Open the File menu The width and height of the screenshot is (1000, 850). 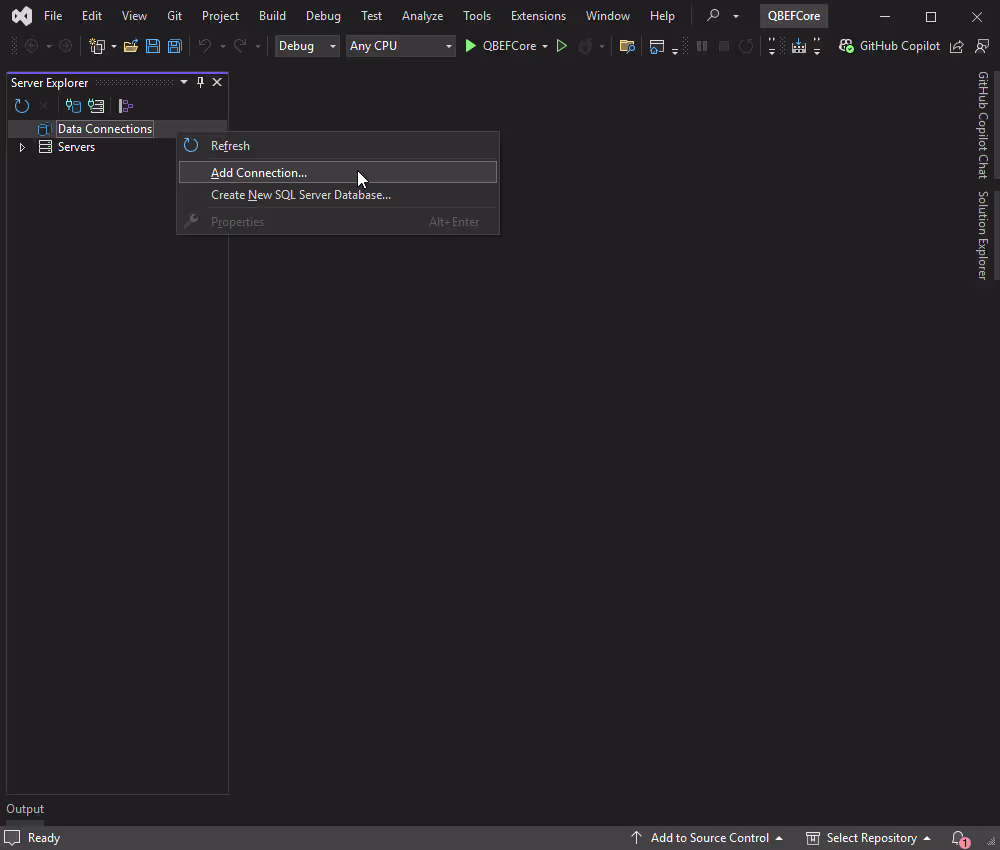point(53,16)
